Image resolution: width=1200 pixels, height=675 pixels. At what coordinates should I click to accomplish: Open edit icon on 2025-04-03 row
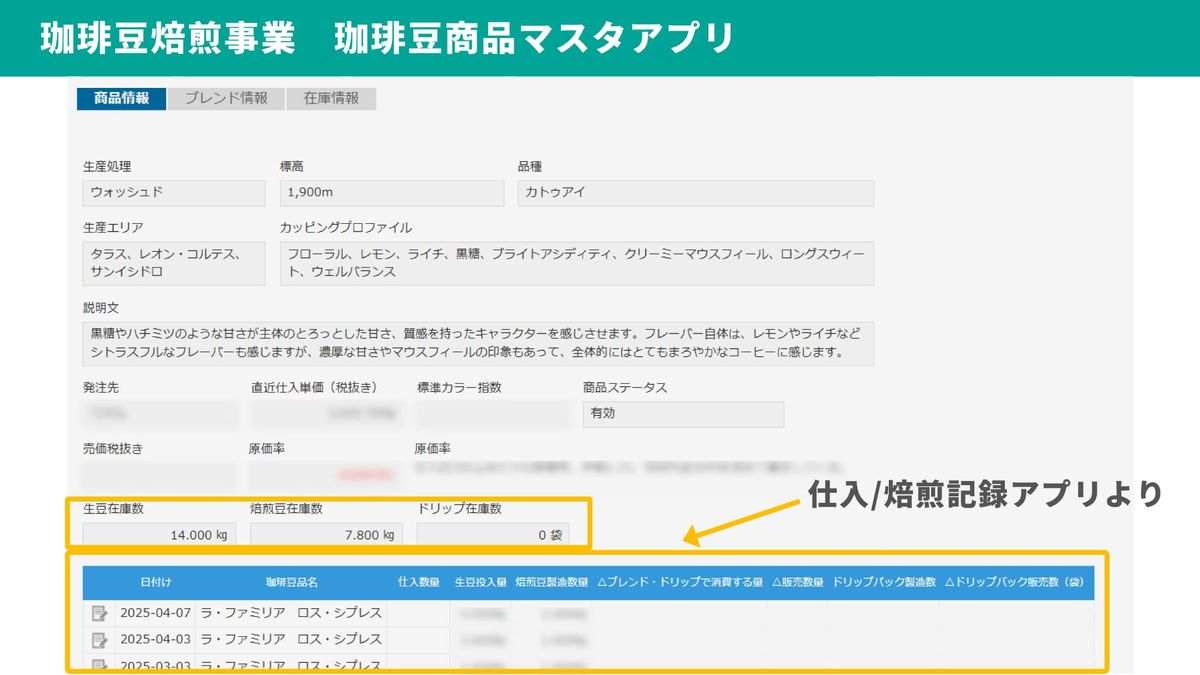tap(99, 640)
